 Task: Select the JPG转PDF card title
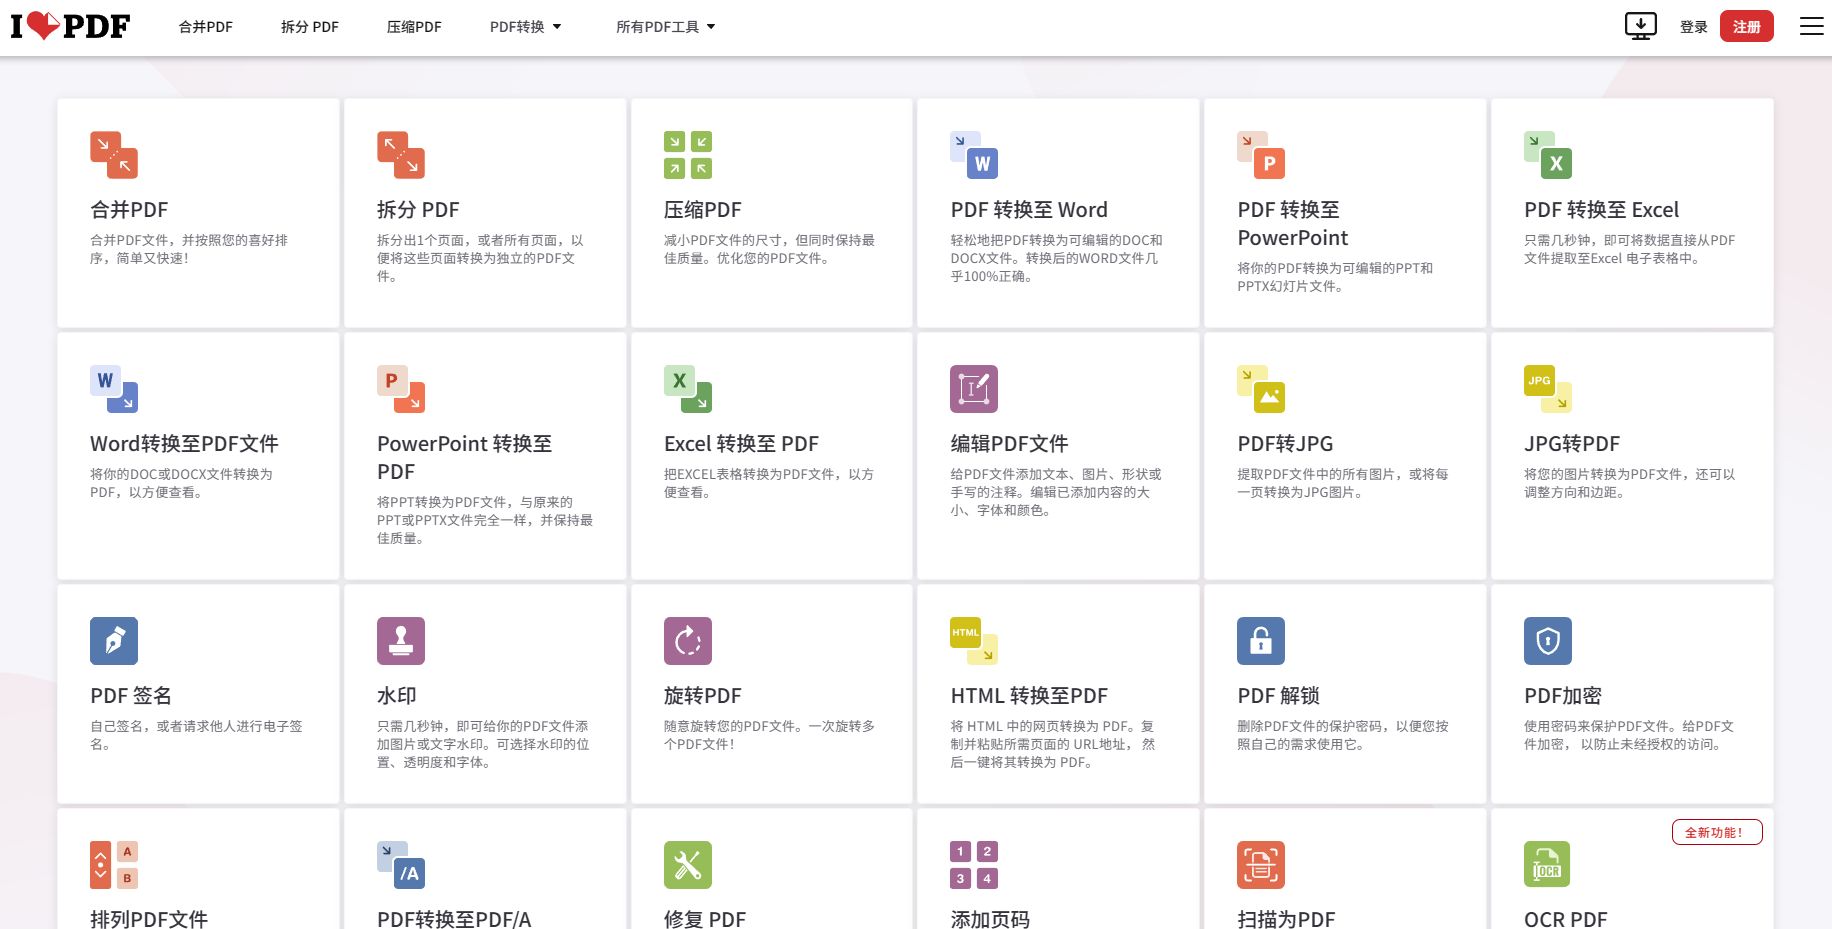tap(1572, 444)
